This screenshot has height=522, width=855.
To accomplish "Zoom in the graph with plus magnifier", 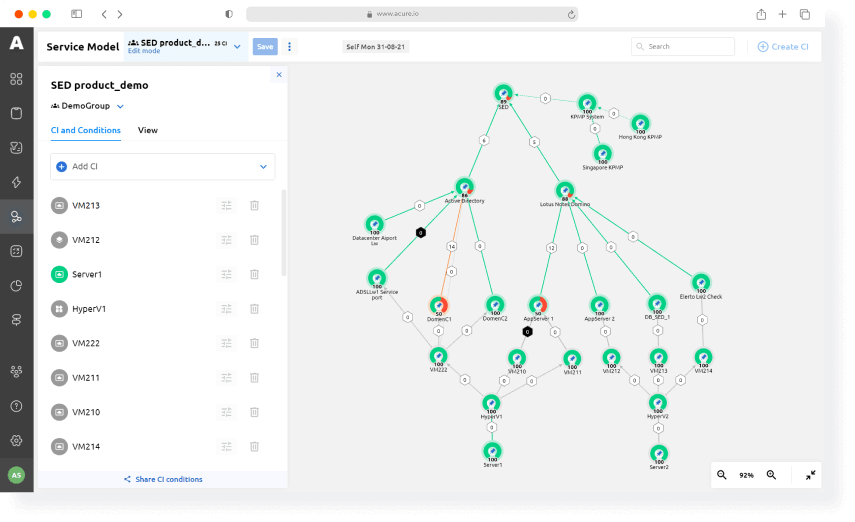I will (771, 475).
